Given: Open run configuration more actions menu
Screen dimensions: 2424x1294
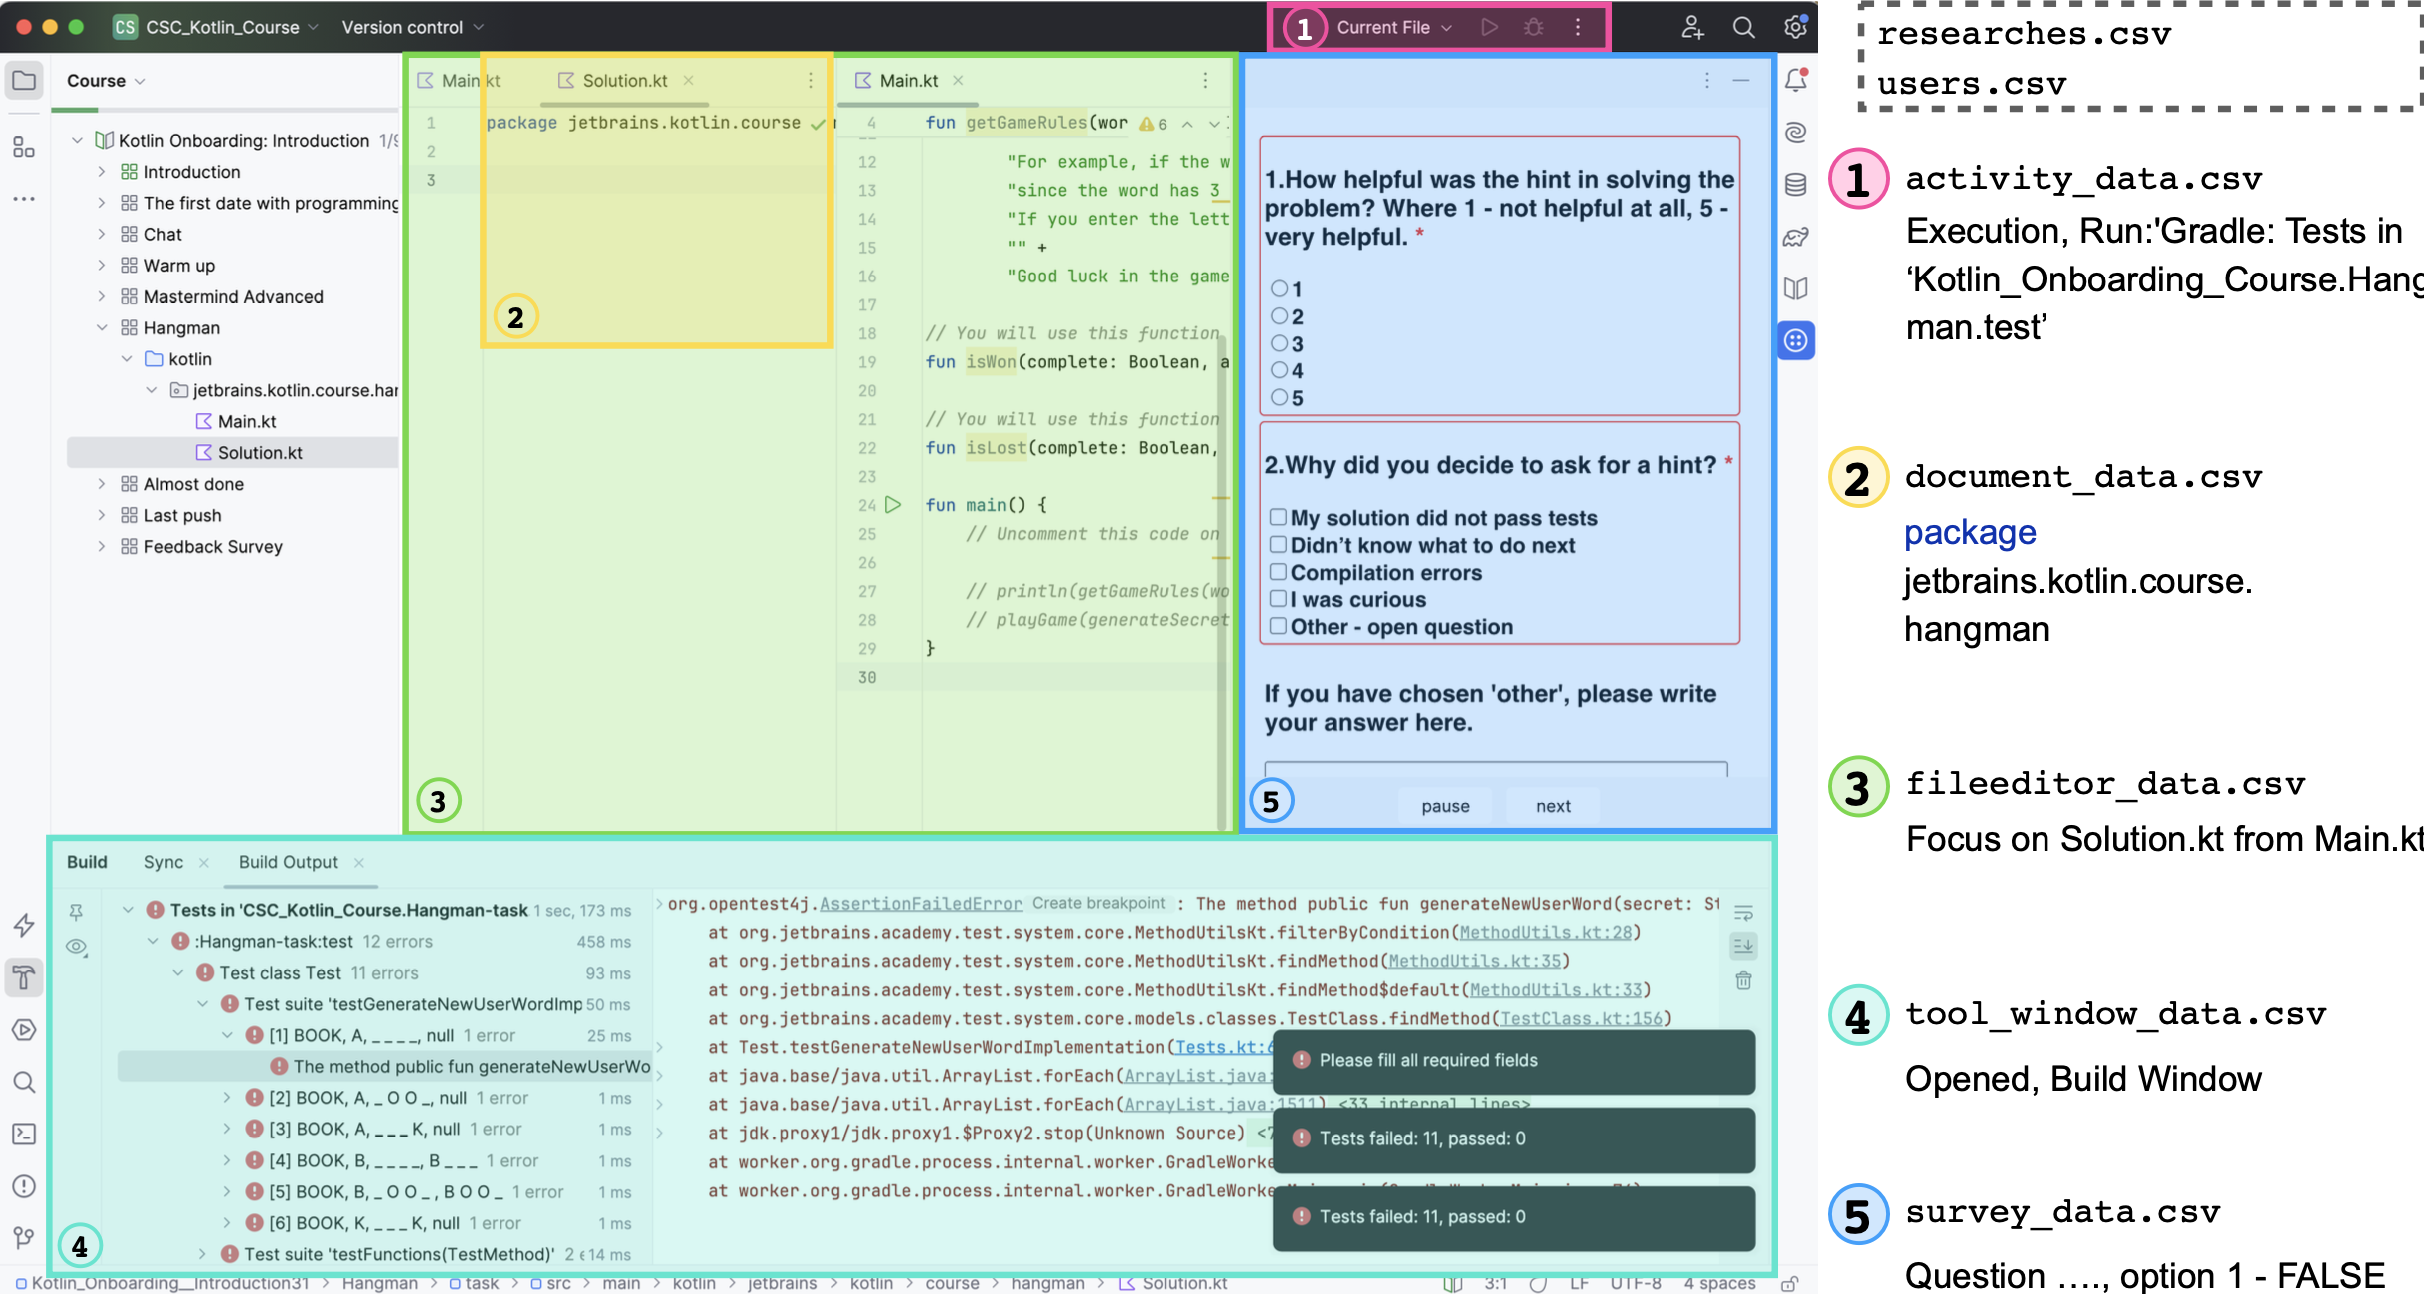Looking at the screenshot, I should coord(1578,27).
